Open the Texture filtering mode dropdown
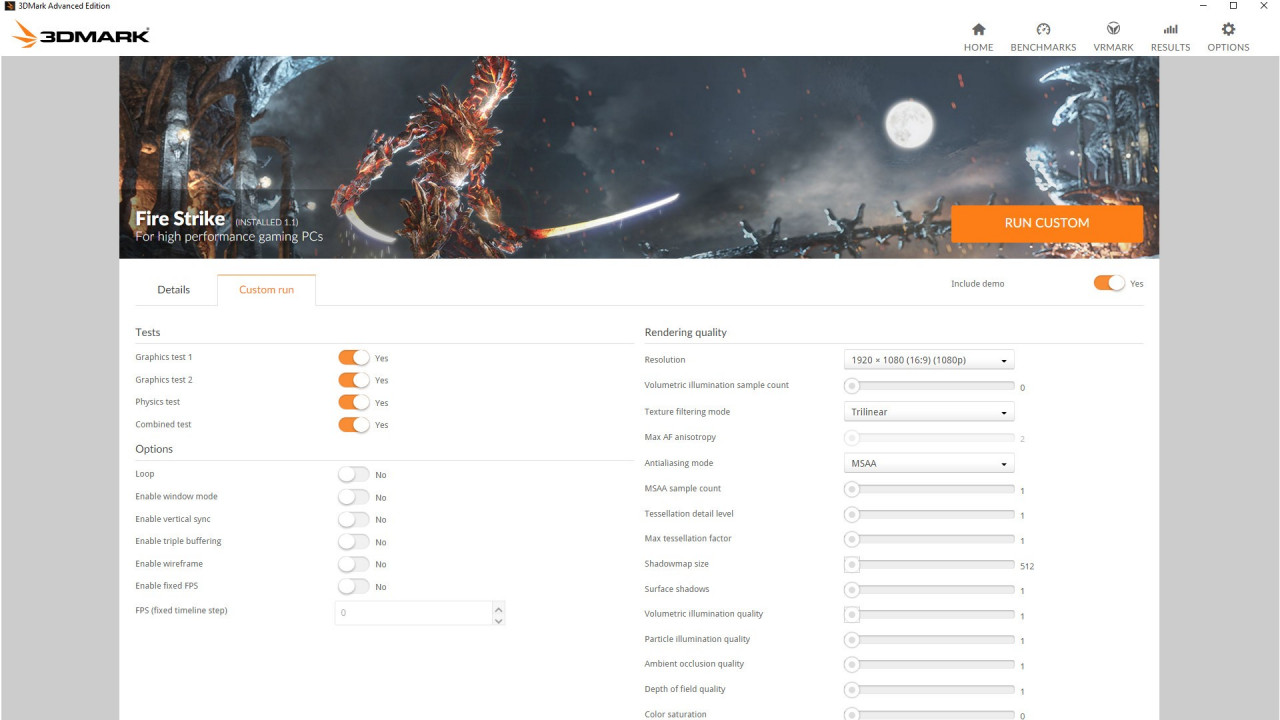Viewport: 1280px width, 720px height. click(x=929, y=412)
